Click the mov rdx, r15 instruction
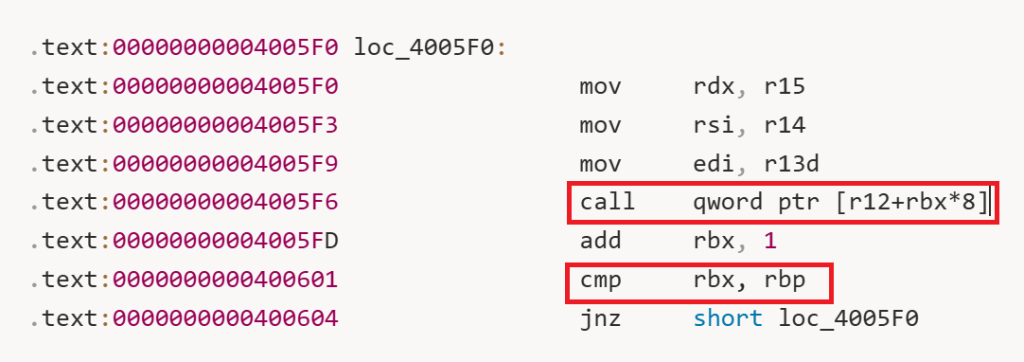 (692, 87)
